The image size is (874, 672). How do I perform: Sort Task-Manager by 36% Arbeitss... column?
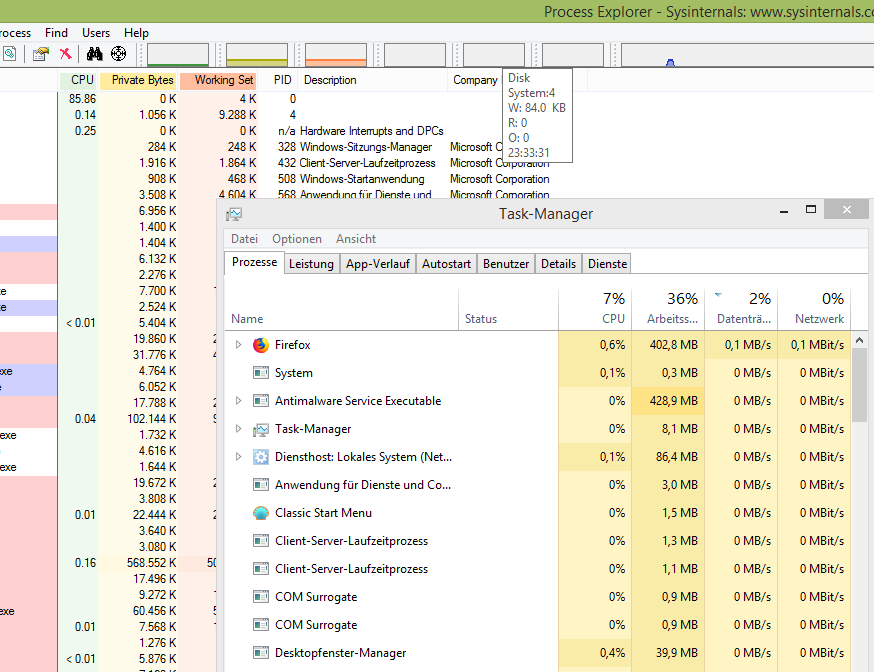click(668, 309)
